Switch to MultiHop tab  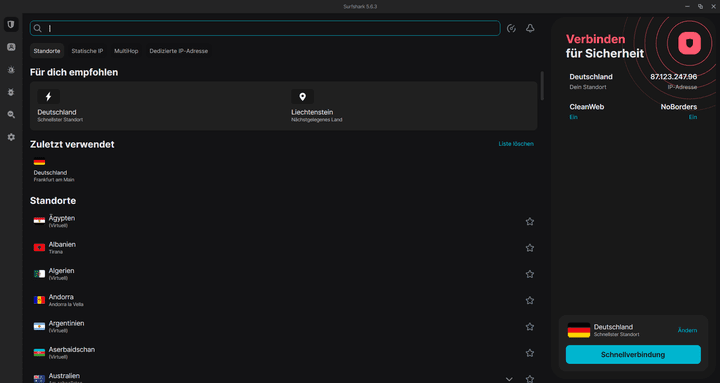click(126, 51)
